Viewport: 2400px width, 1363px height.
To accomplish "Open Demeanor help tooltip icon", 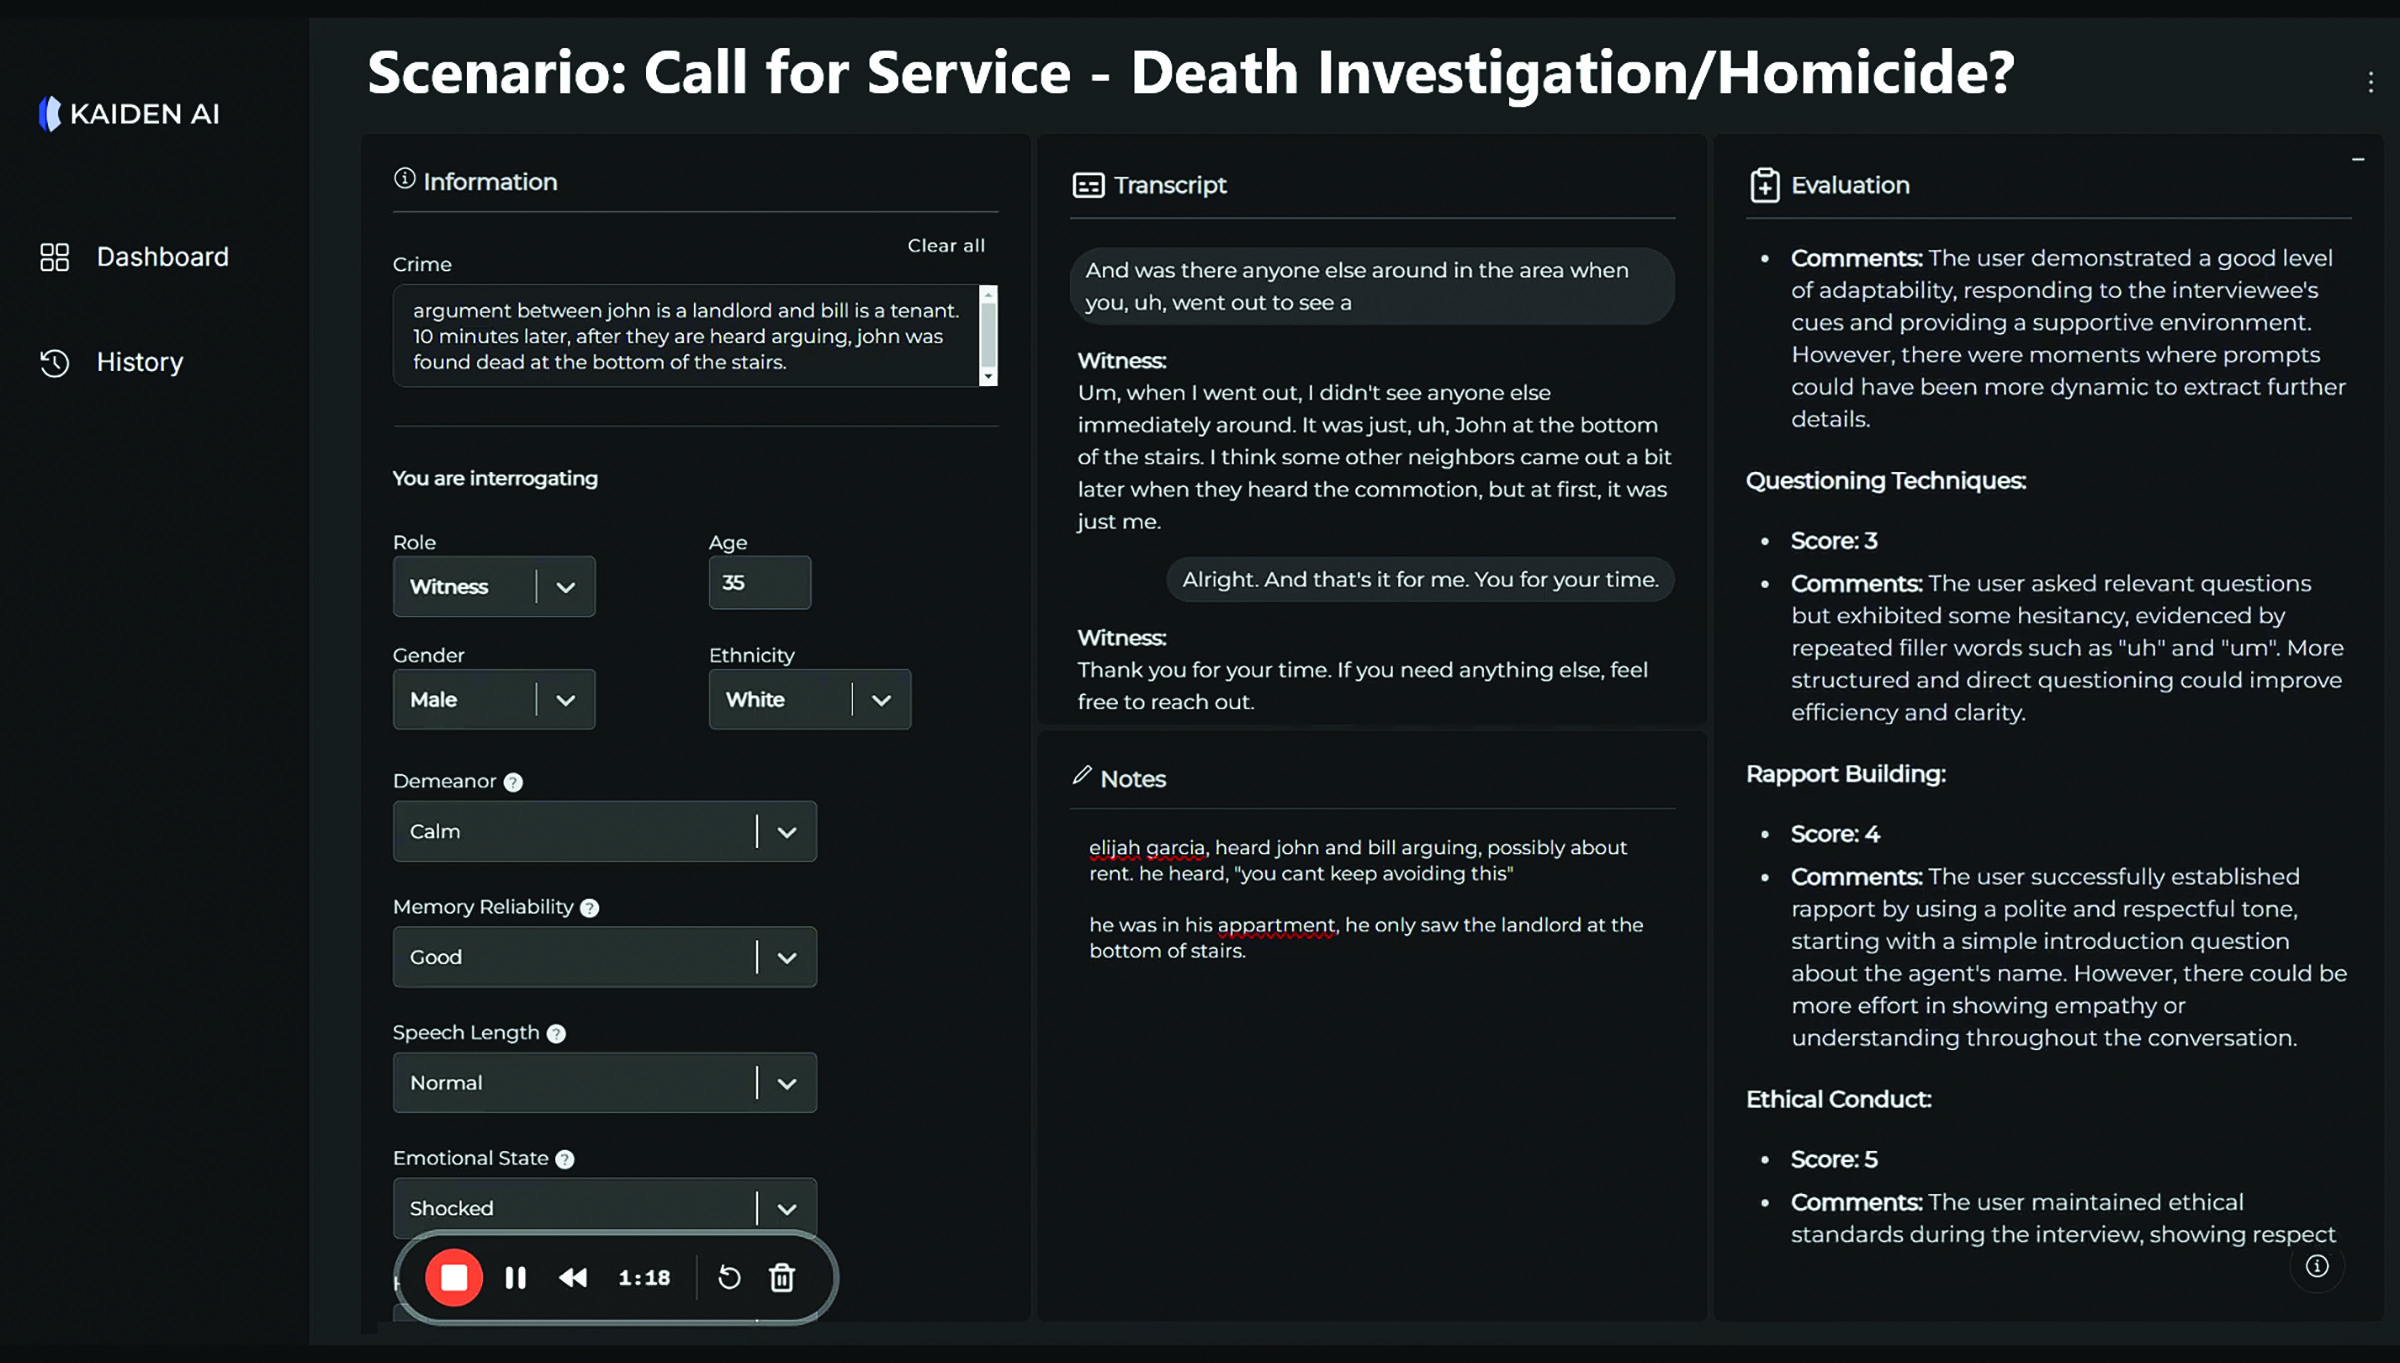I will coord(513,782).
